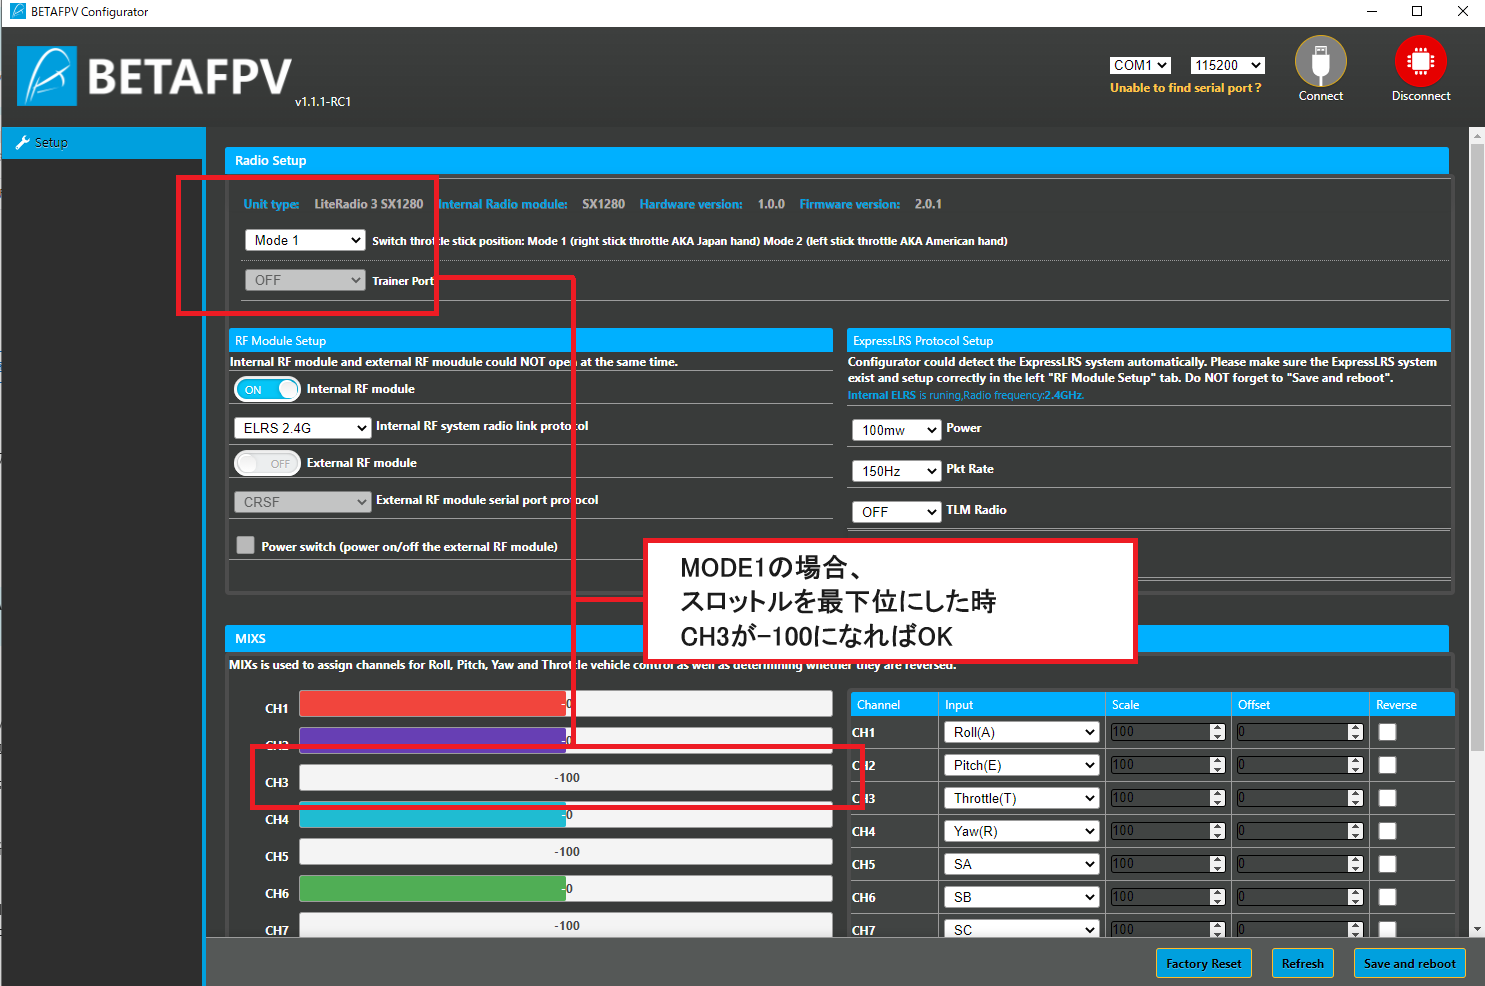Maximize the BETAFPV Configurator window
The height and width of the screenshot is (986, 1485).
click(1417, 12)
